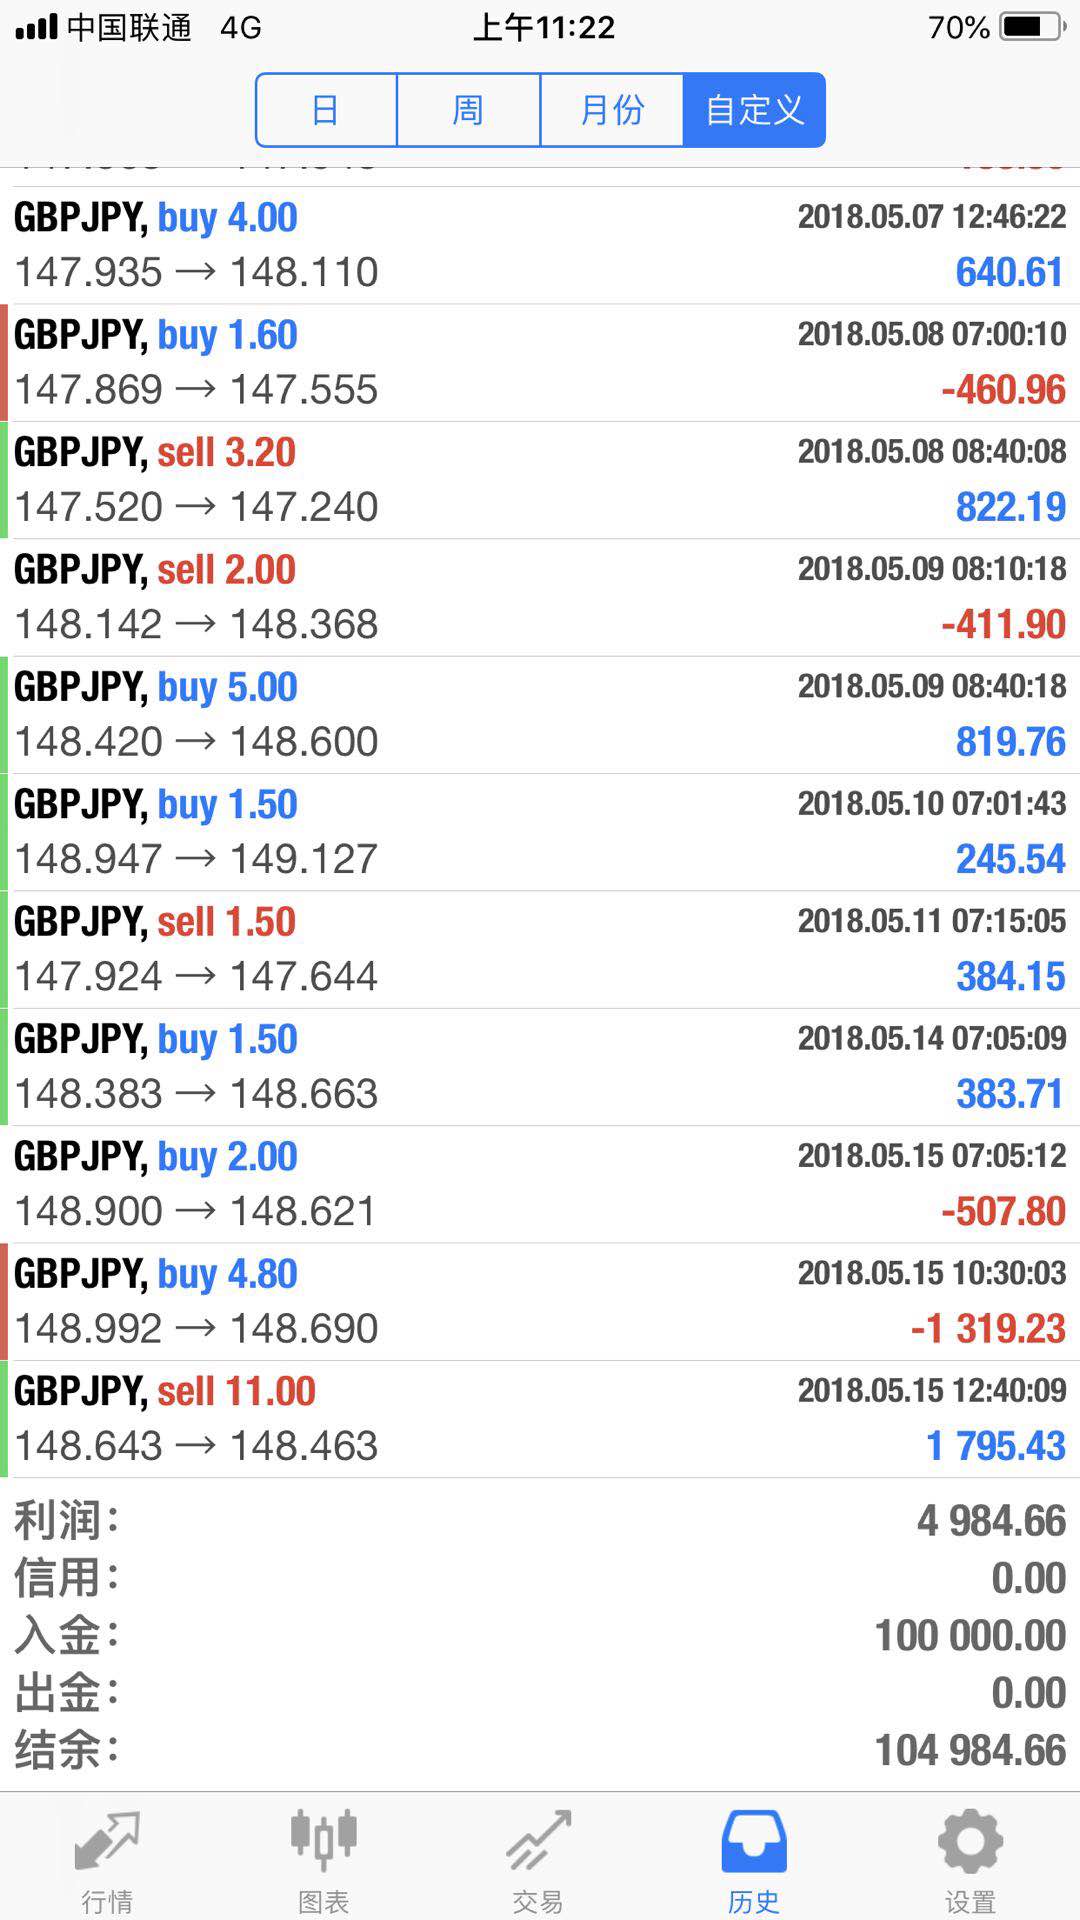Select the trade with loss -1 319.23
1080x1920 pixels.
[x=540, y=1302]
